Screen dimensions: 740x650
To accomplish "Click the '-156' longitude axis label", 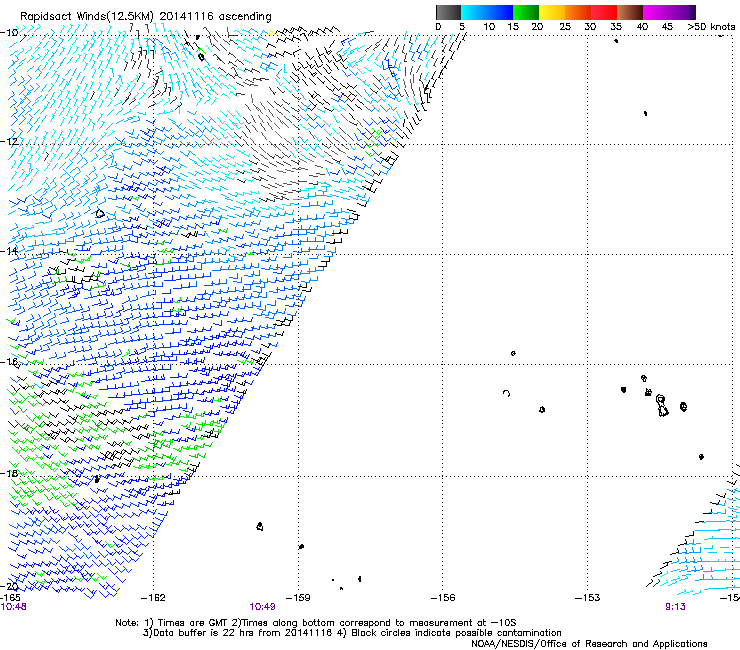I will click(443, 598).
